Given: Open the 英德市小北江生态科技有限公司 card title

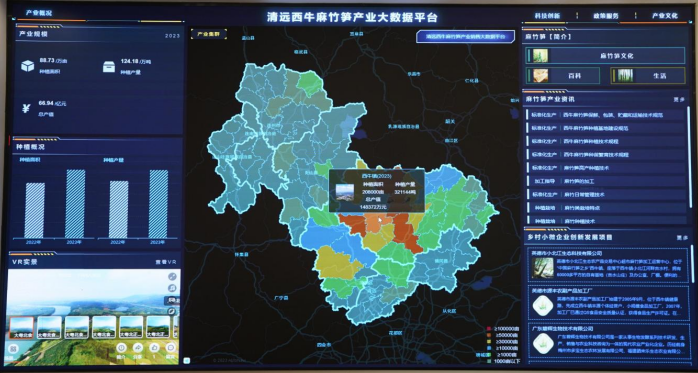Looking at the screenshot, I should click(567, 253).
